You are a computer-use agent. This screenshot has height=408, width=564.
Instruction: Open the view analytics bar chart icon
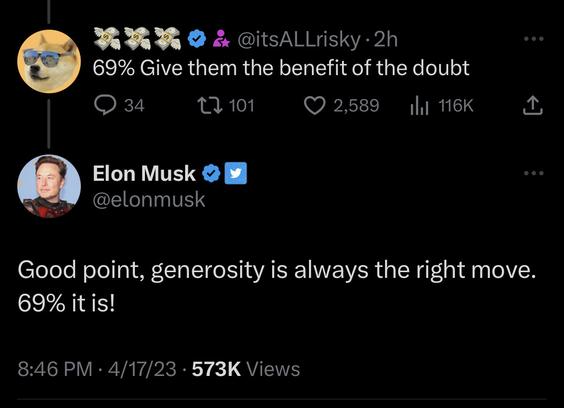[419, 105]
